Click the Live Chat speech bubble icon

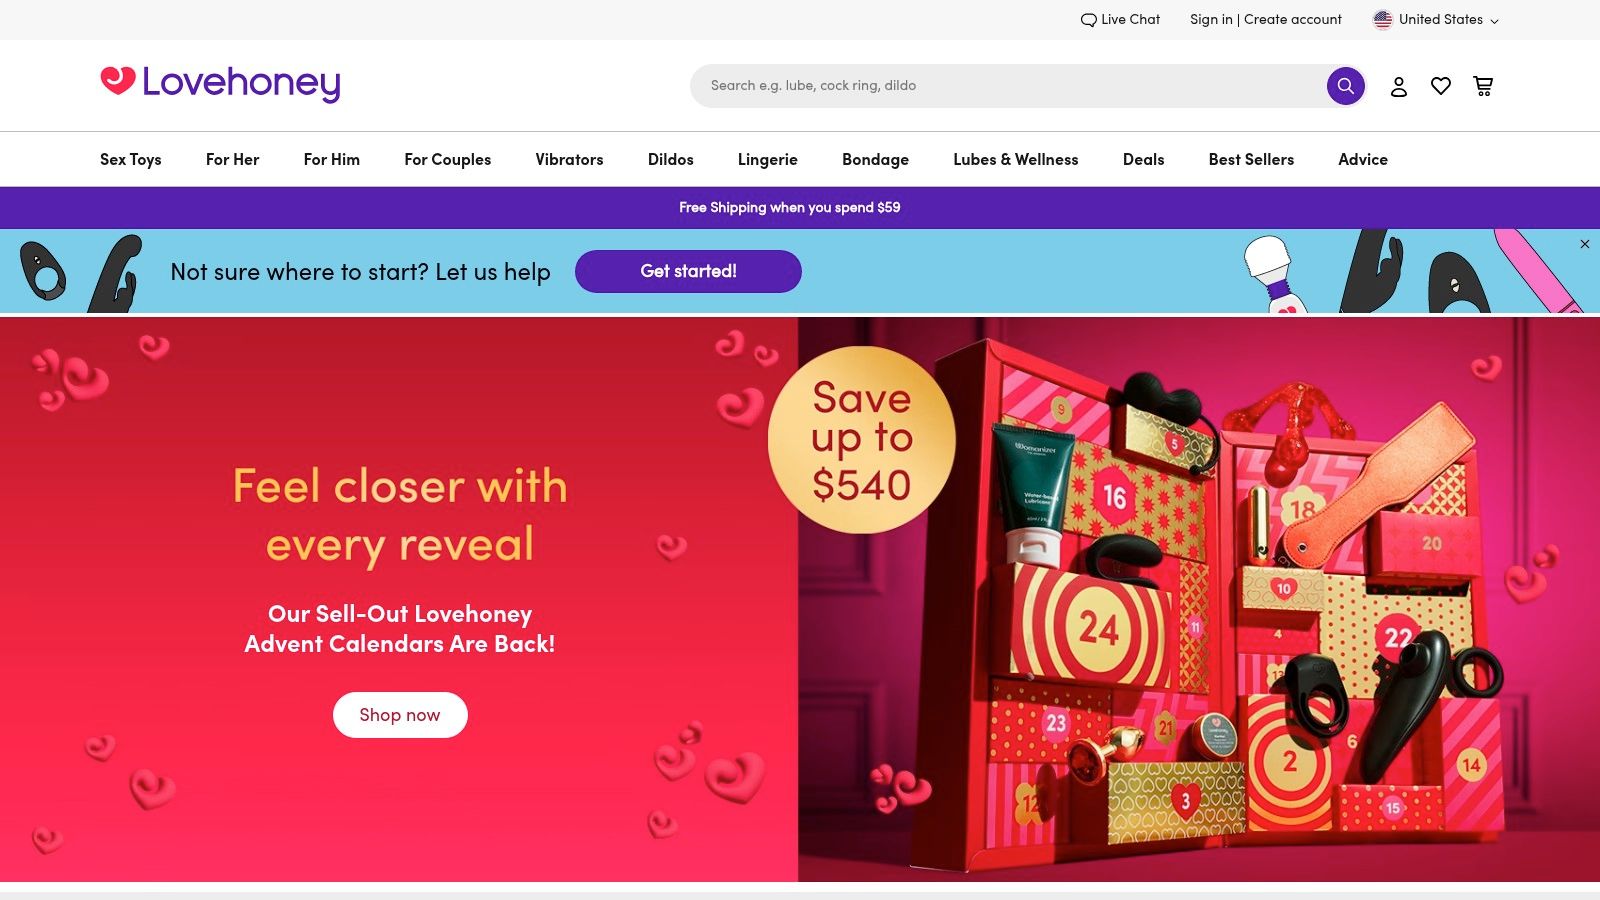[1088, 20]
